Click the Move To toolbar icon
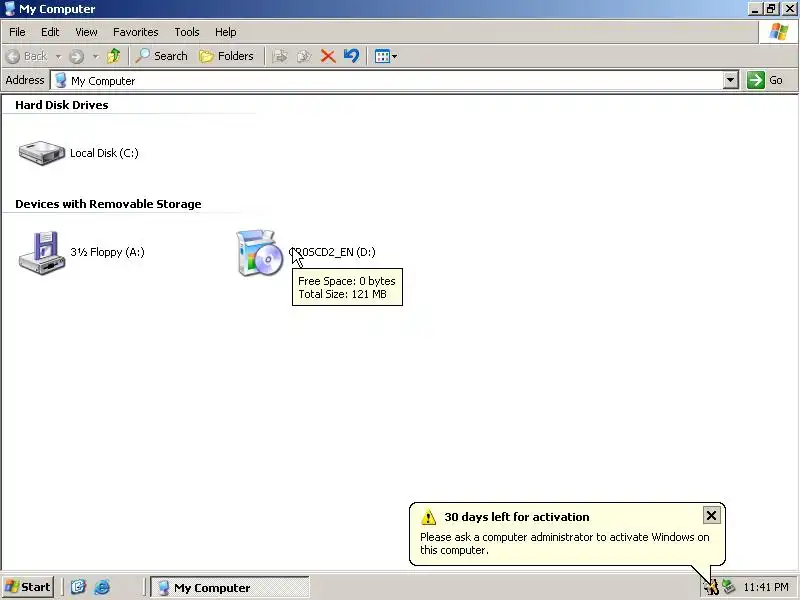 pos(280,56)
